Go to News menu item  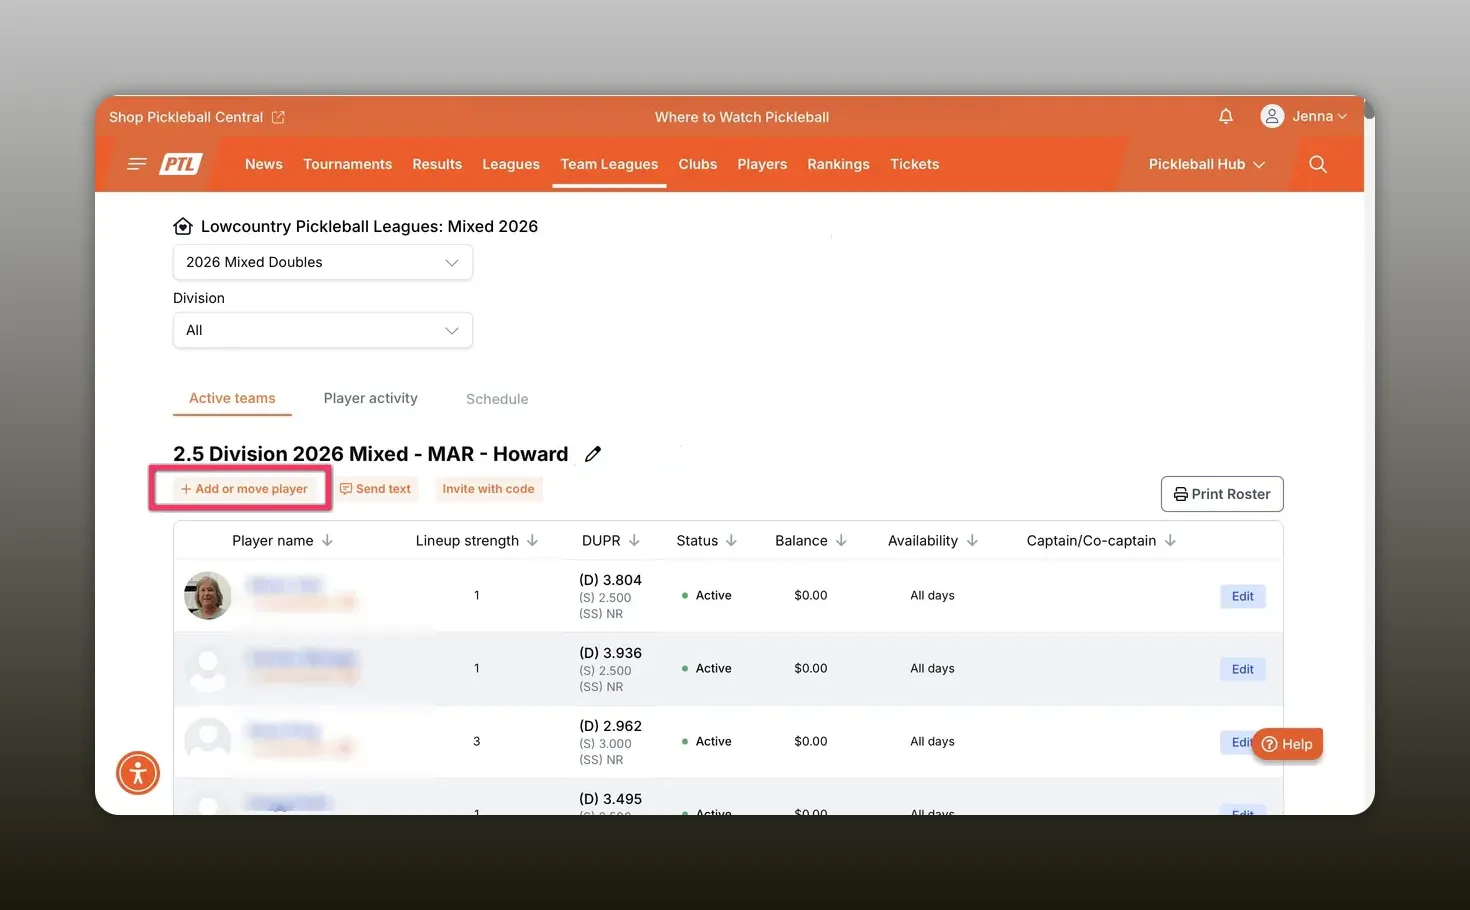264,164
